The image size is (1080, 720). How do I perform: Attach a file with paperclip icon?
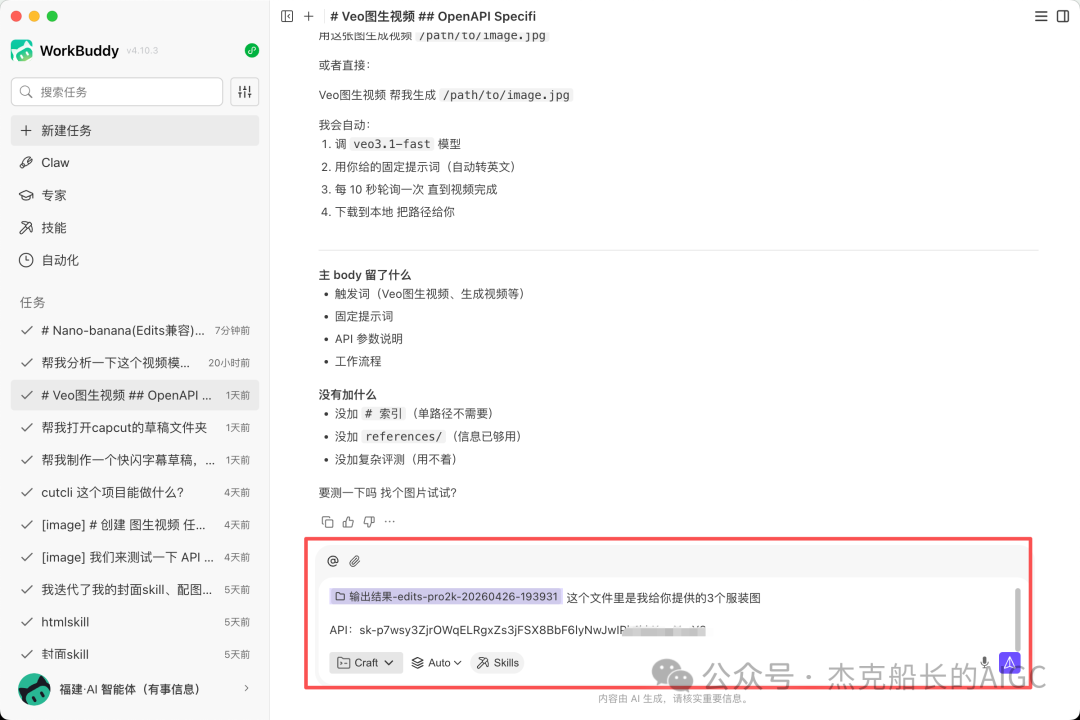(354, 561)
